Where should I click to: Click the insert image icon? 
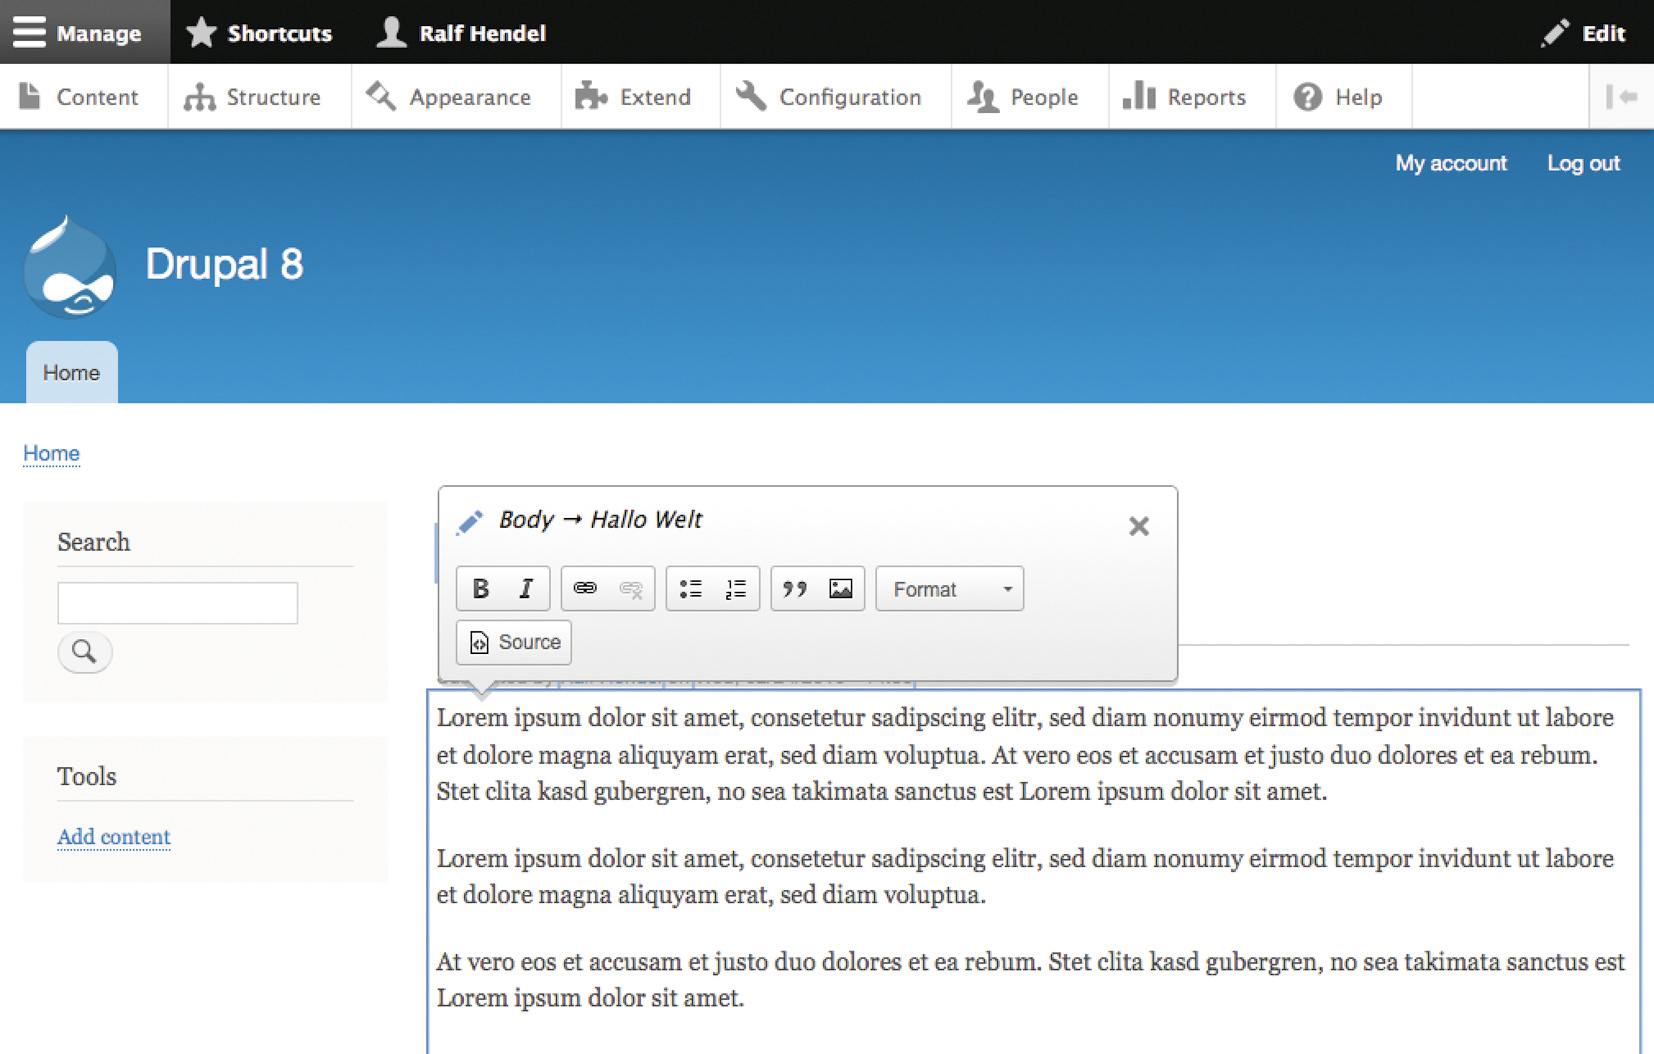pyautogui.click(x=841, y=589)
